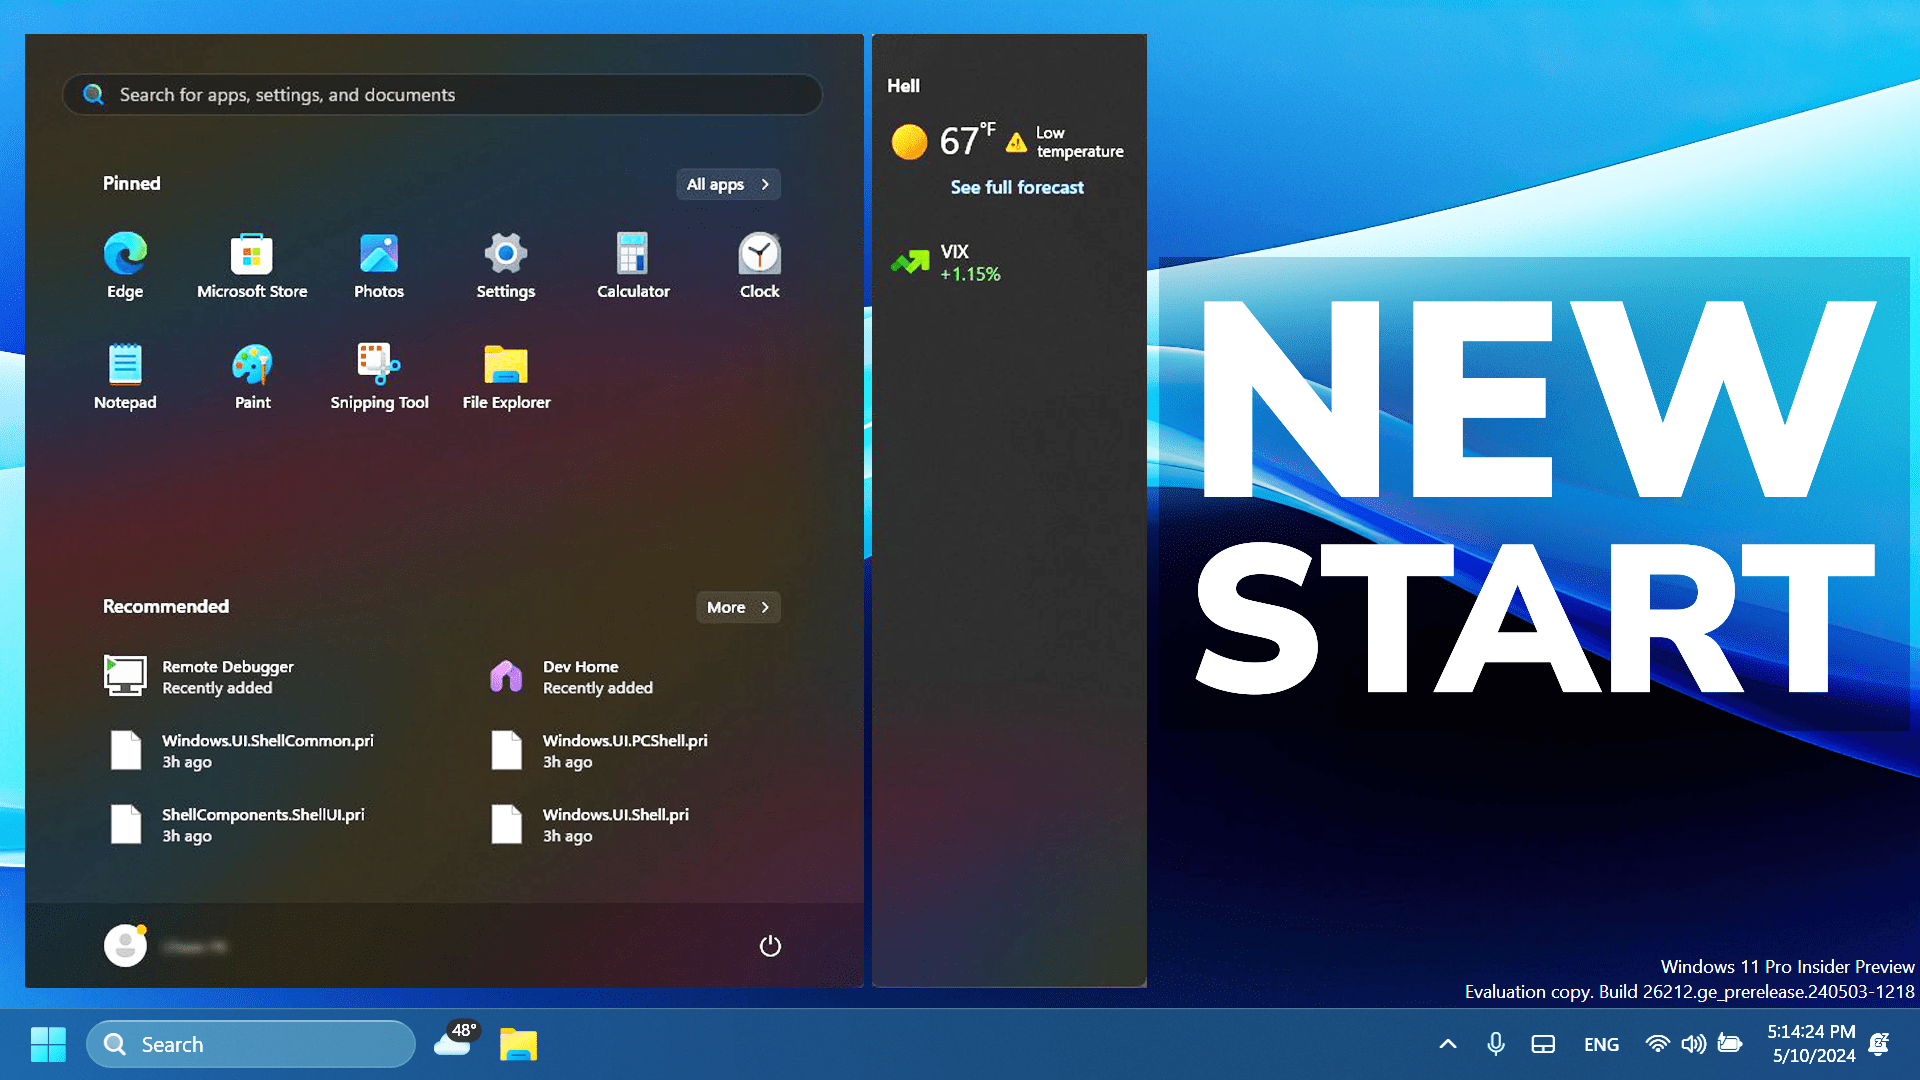
Task: Expand the All apps list
Action: pyautogui.click(x=727, y=184)
